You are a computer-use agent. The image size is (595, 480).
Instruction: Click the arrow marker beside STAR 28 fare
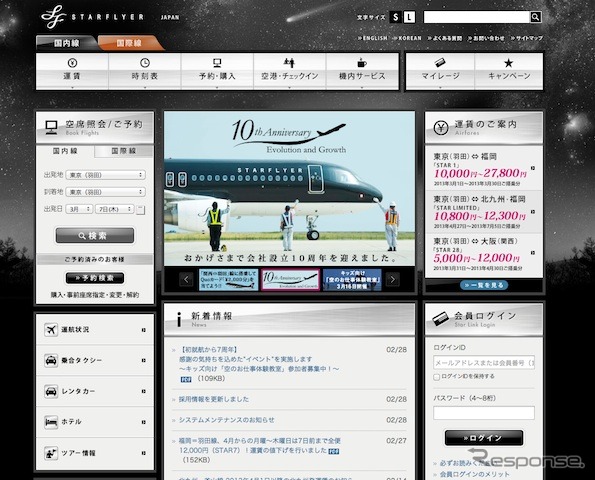pos(533,253)
